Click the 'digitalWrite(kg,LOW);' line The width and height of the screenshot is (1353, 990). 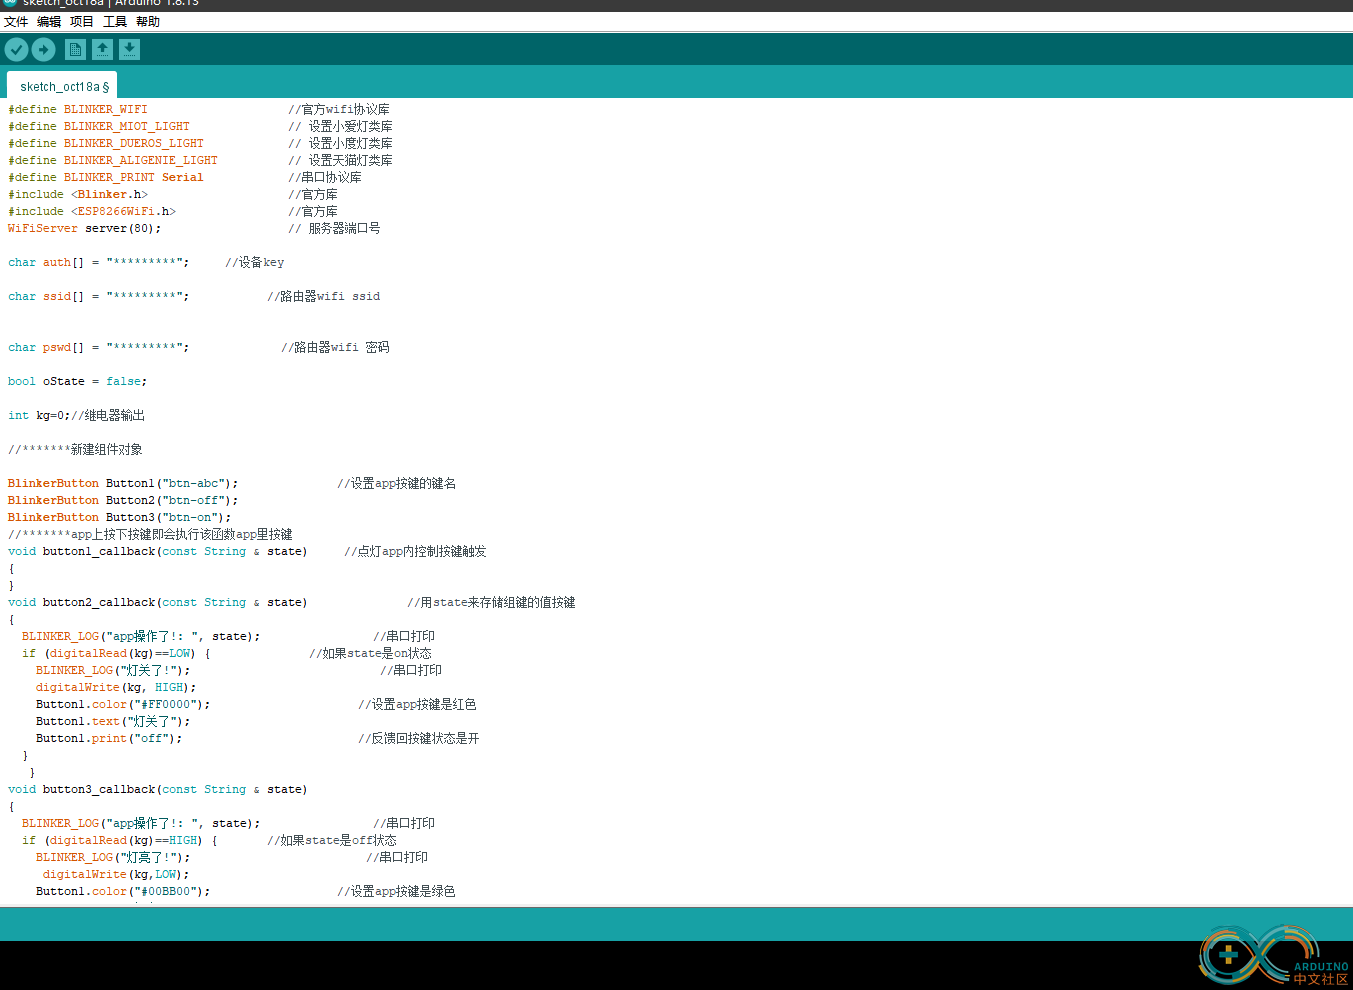click(116, 875)
